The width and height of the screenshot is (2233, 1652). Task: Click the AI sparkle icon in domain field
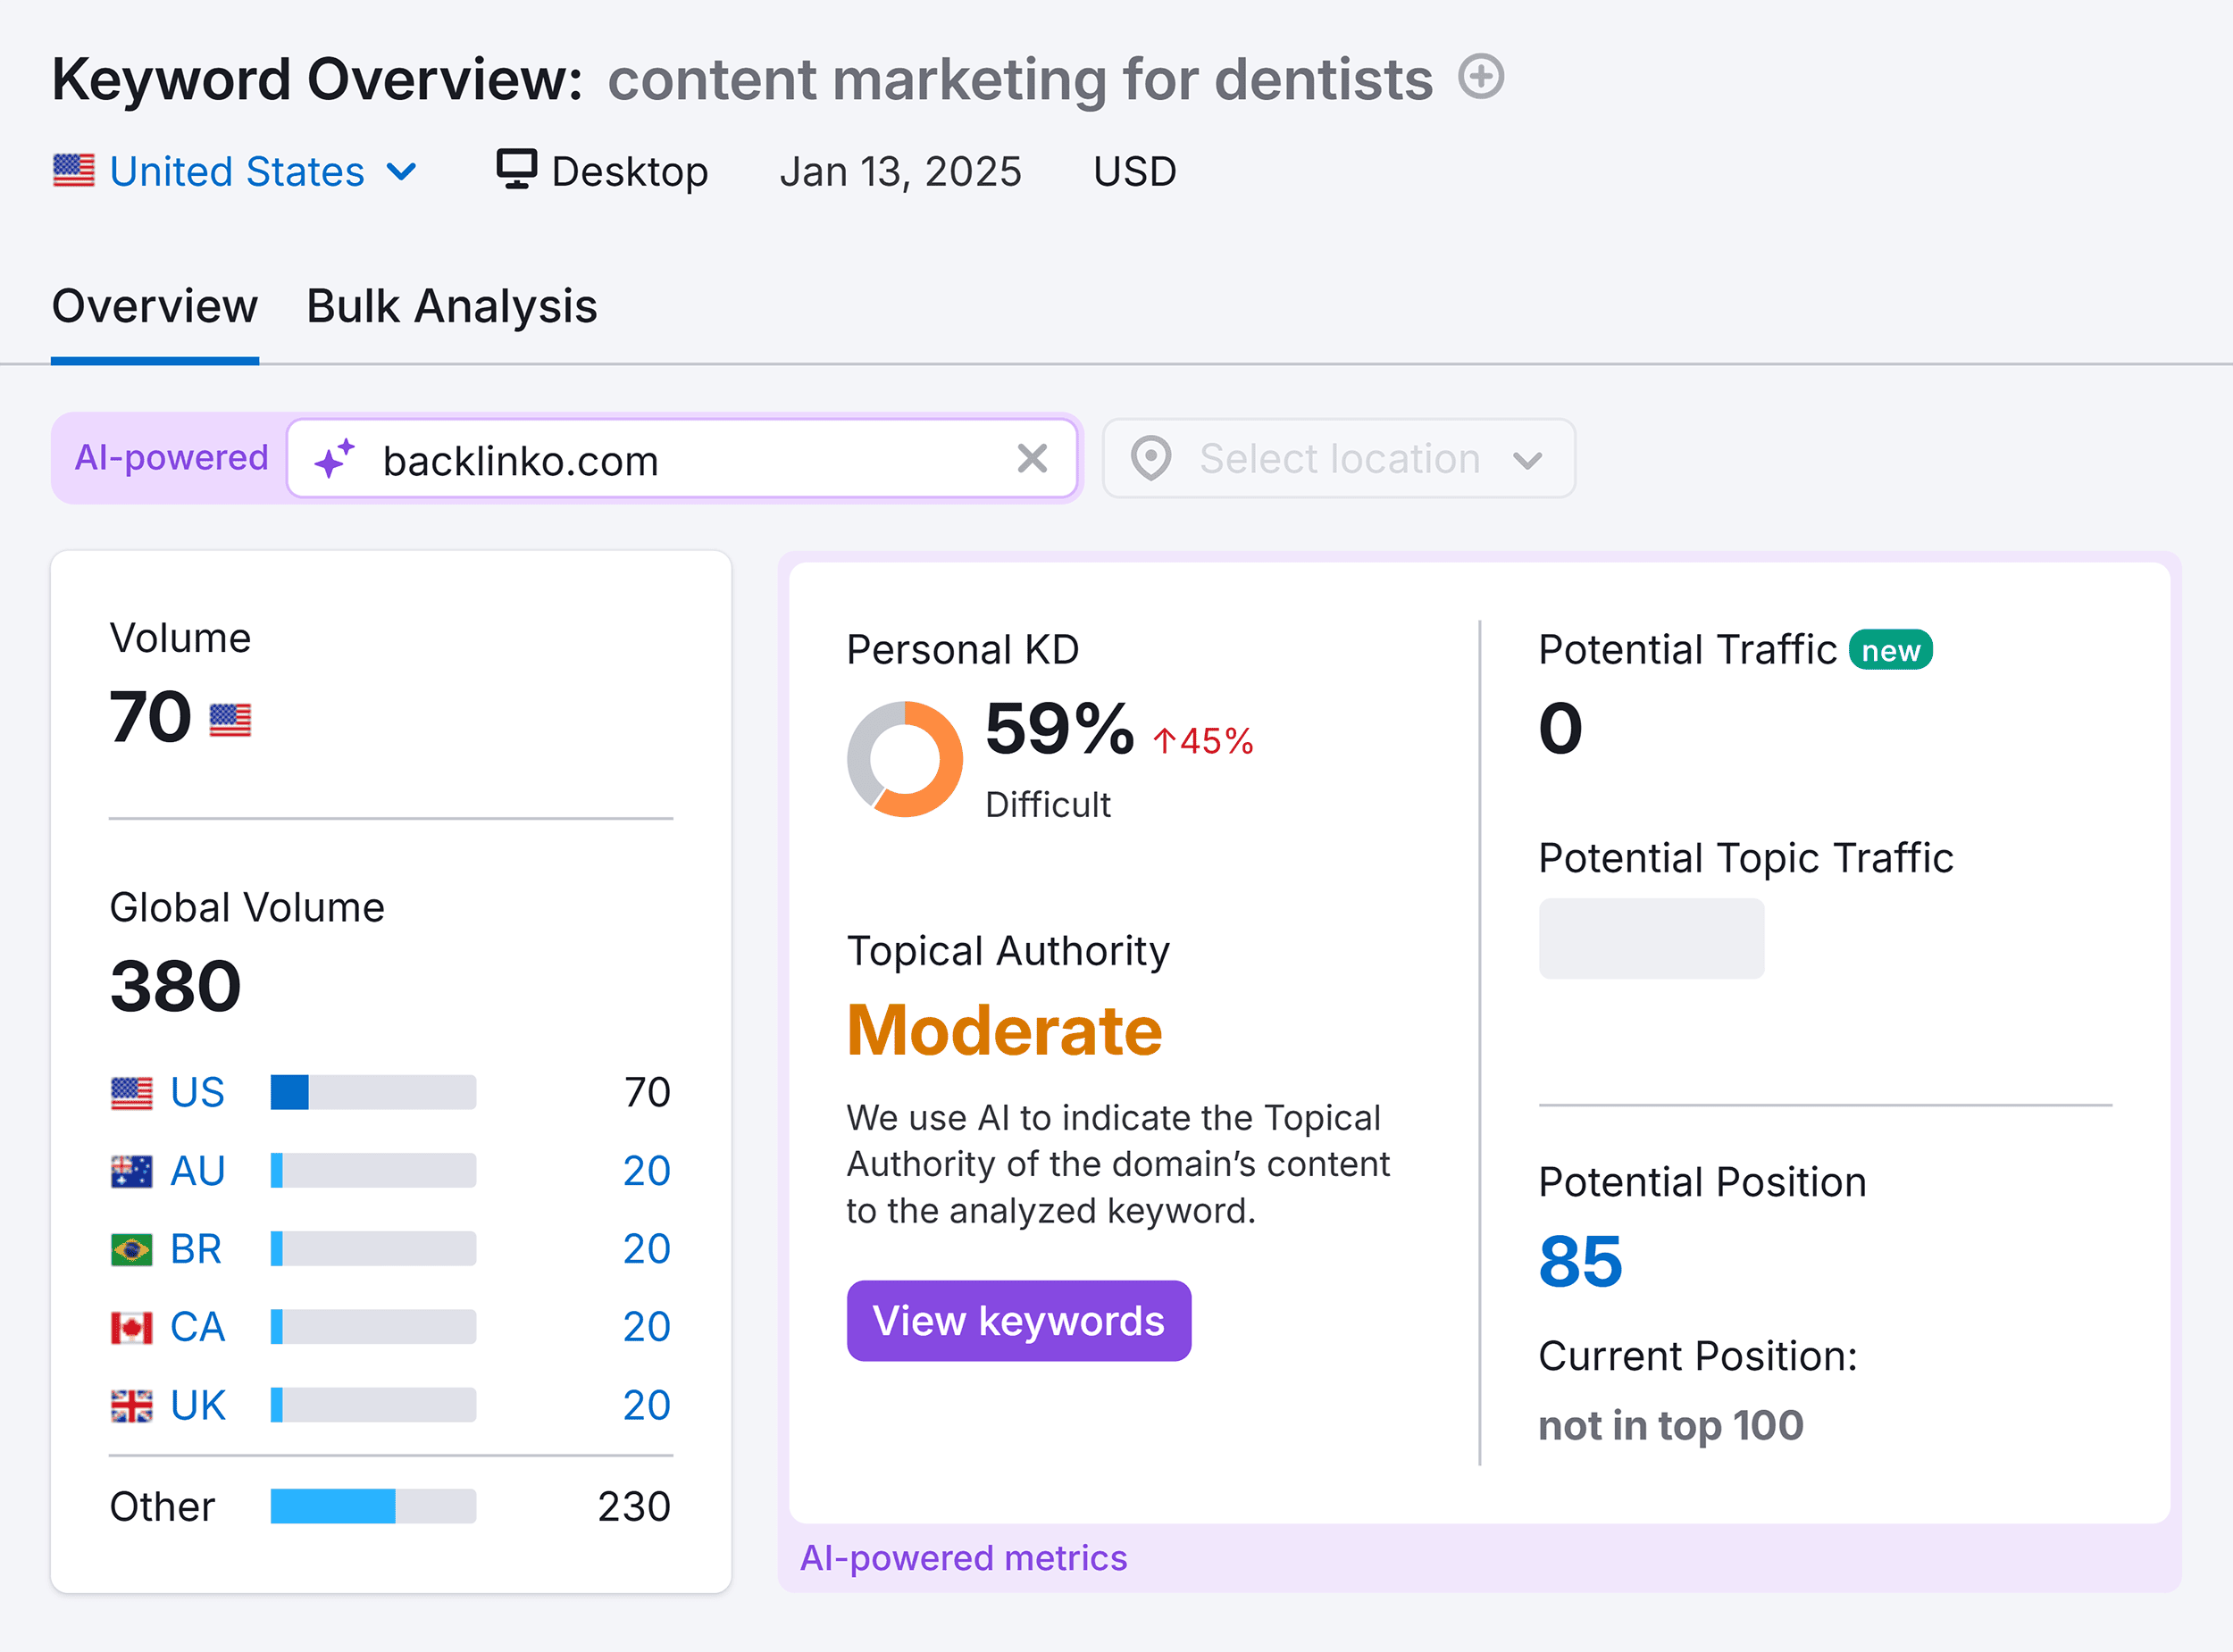point(334,459)
